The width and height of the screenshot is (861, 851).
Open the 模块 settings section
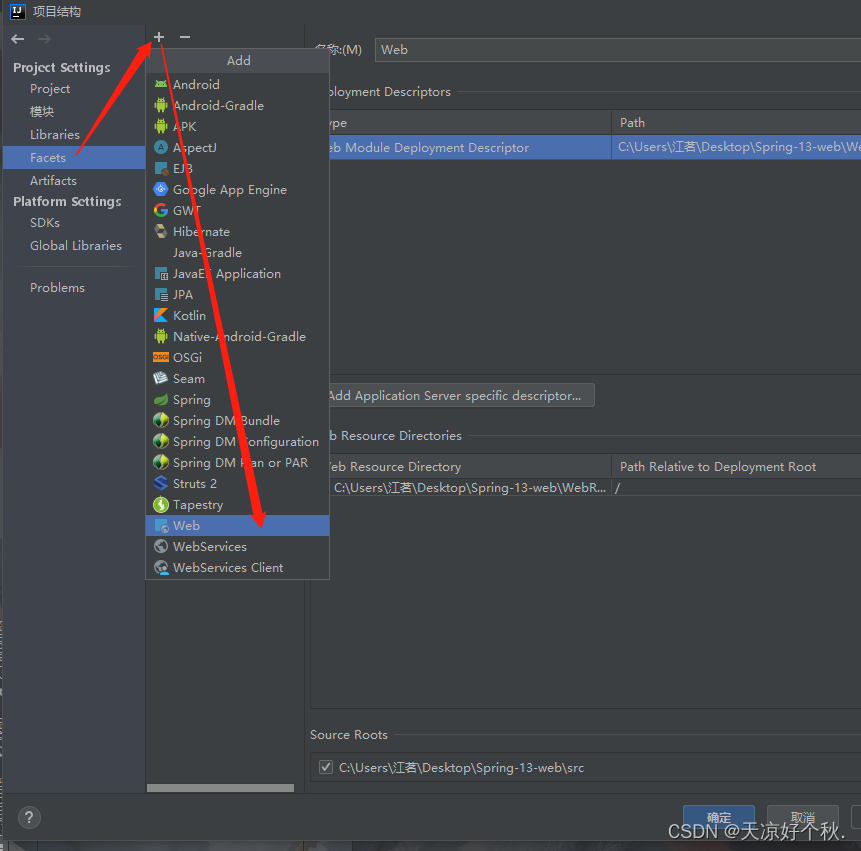tap(42, 111)
